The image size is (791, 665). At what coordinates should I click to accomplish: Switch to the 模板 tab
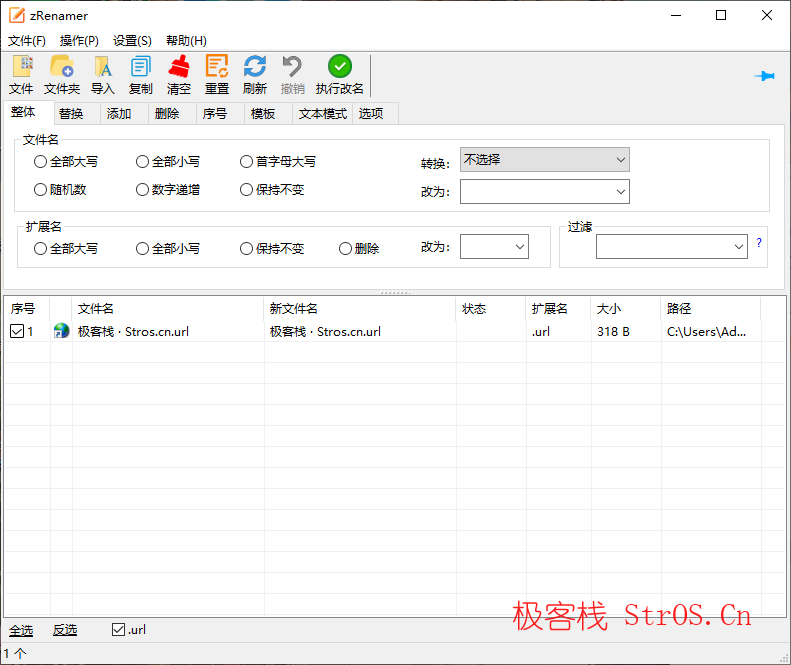click(268, 114)
